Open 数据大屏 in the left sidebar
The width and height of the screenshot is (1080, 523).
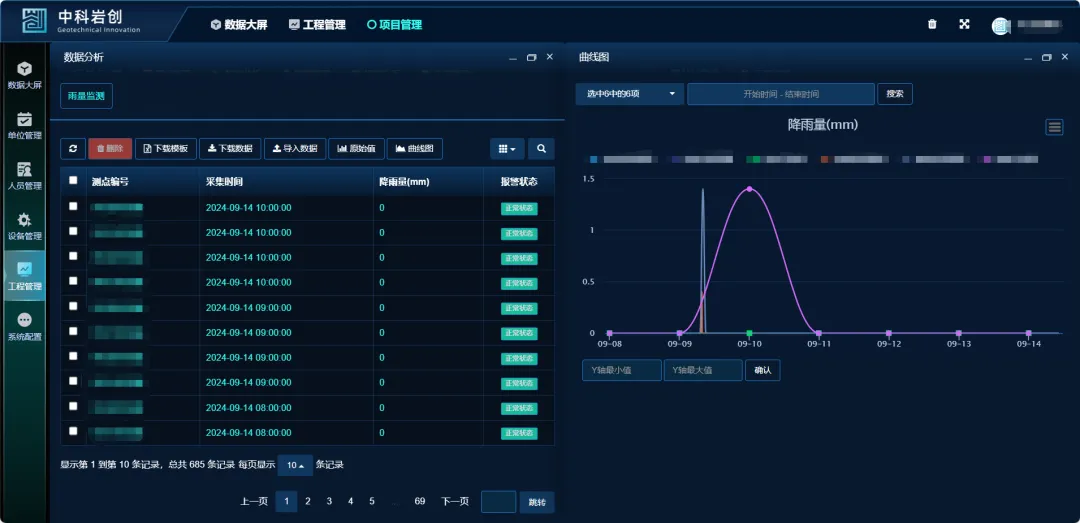(x=24, y=75)
